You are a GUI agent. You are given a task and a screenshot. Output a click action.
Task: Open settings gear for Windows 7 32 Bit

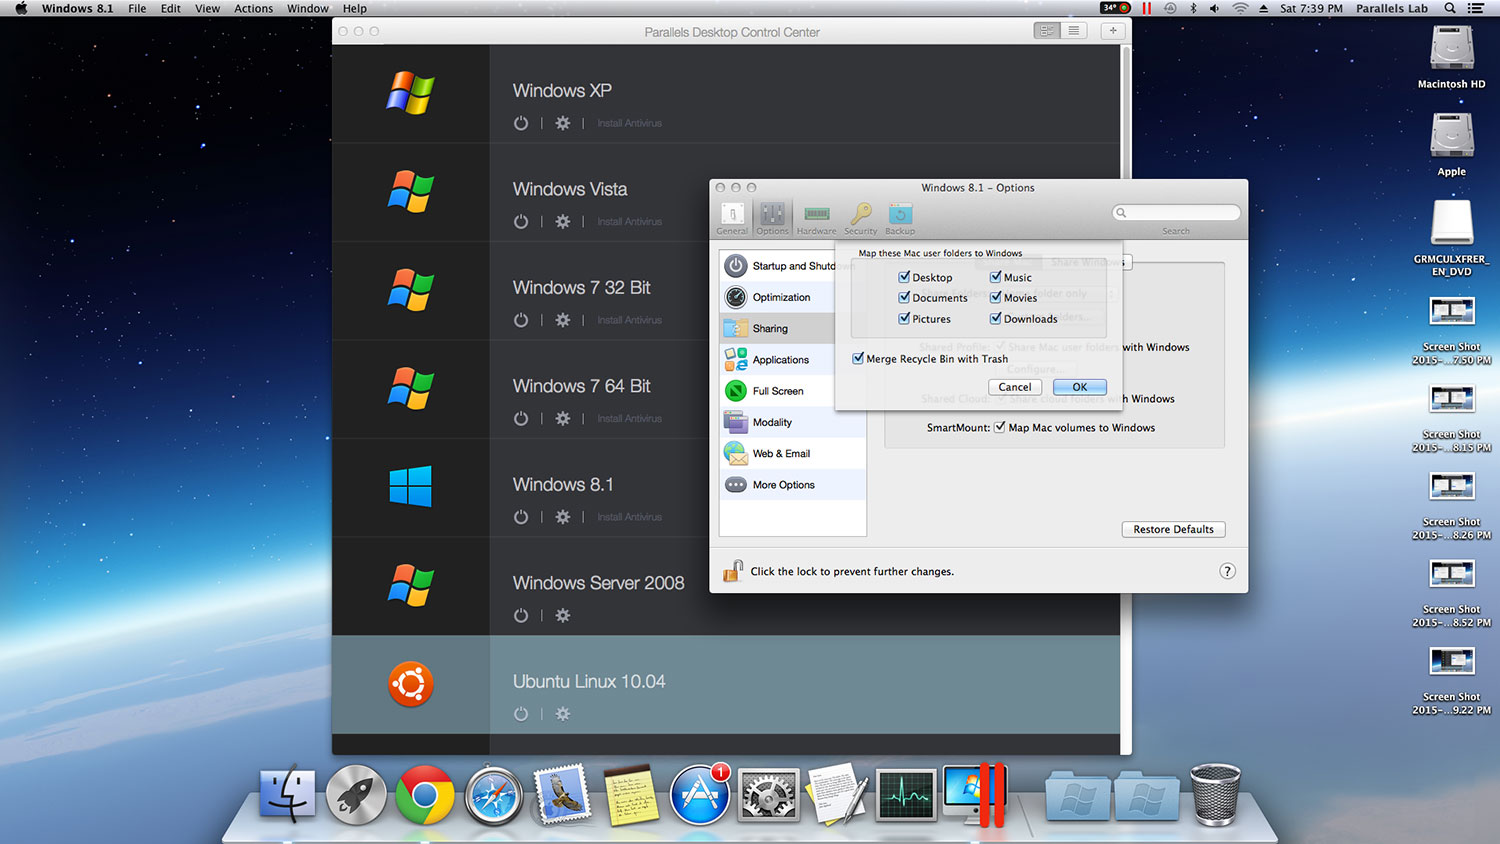tap(563, 320)
